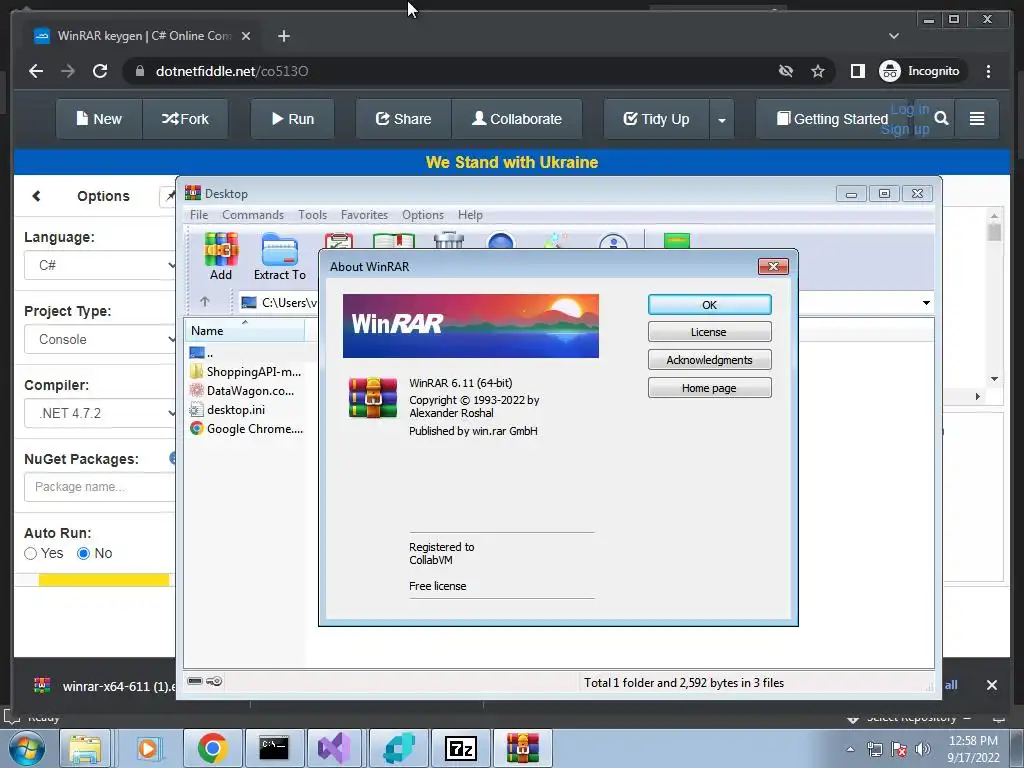Open the Project Type dropdown showing Console

coord(100,340)
